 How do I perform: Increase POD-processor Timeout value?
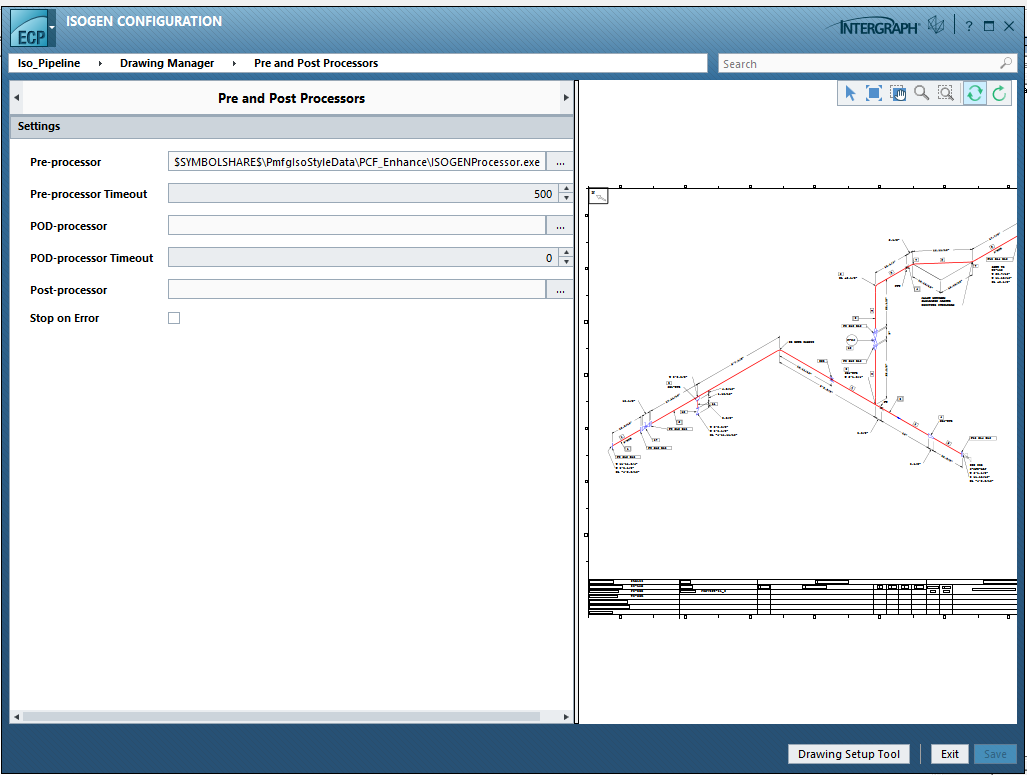point(567,253)
